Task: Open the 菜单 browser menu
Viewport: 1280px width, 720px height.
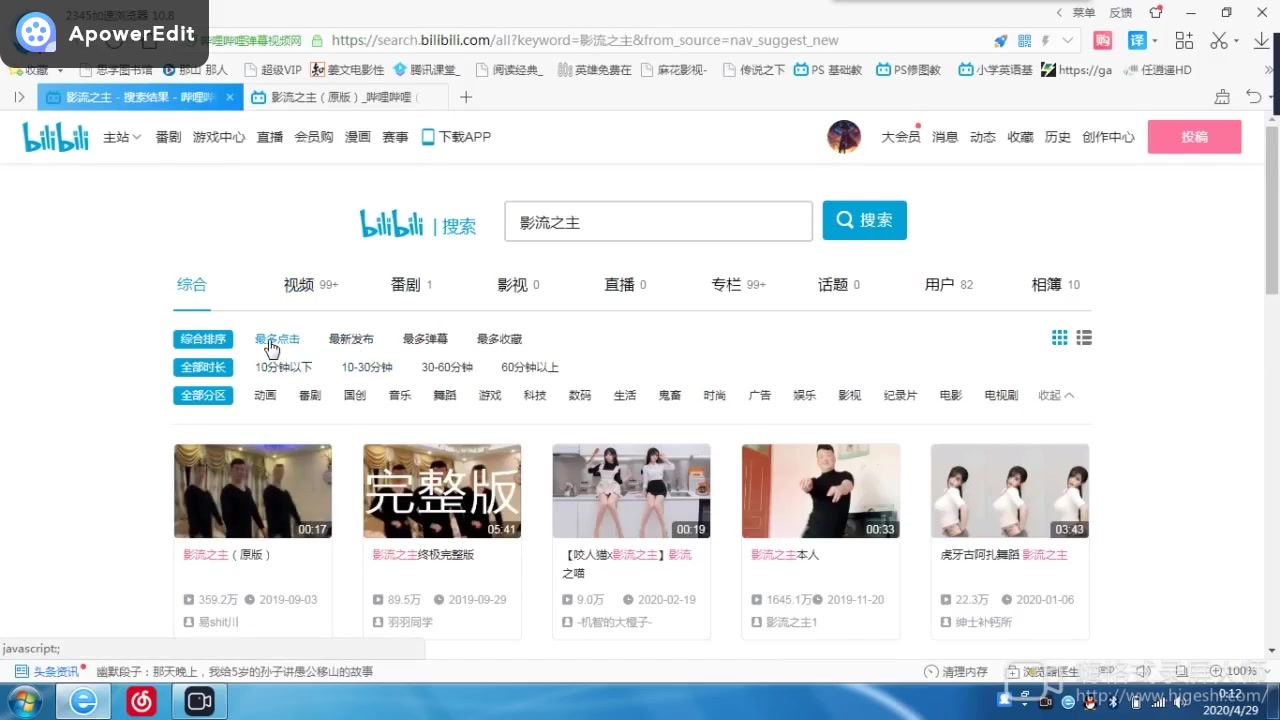Action: (x=1083, y=12)
